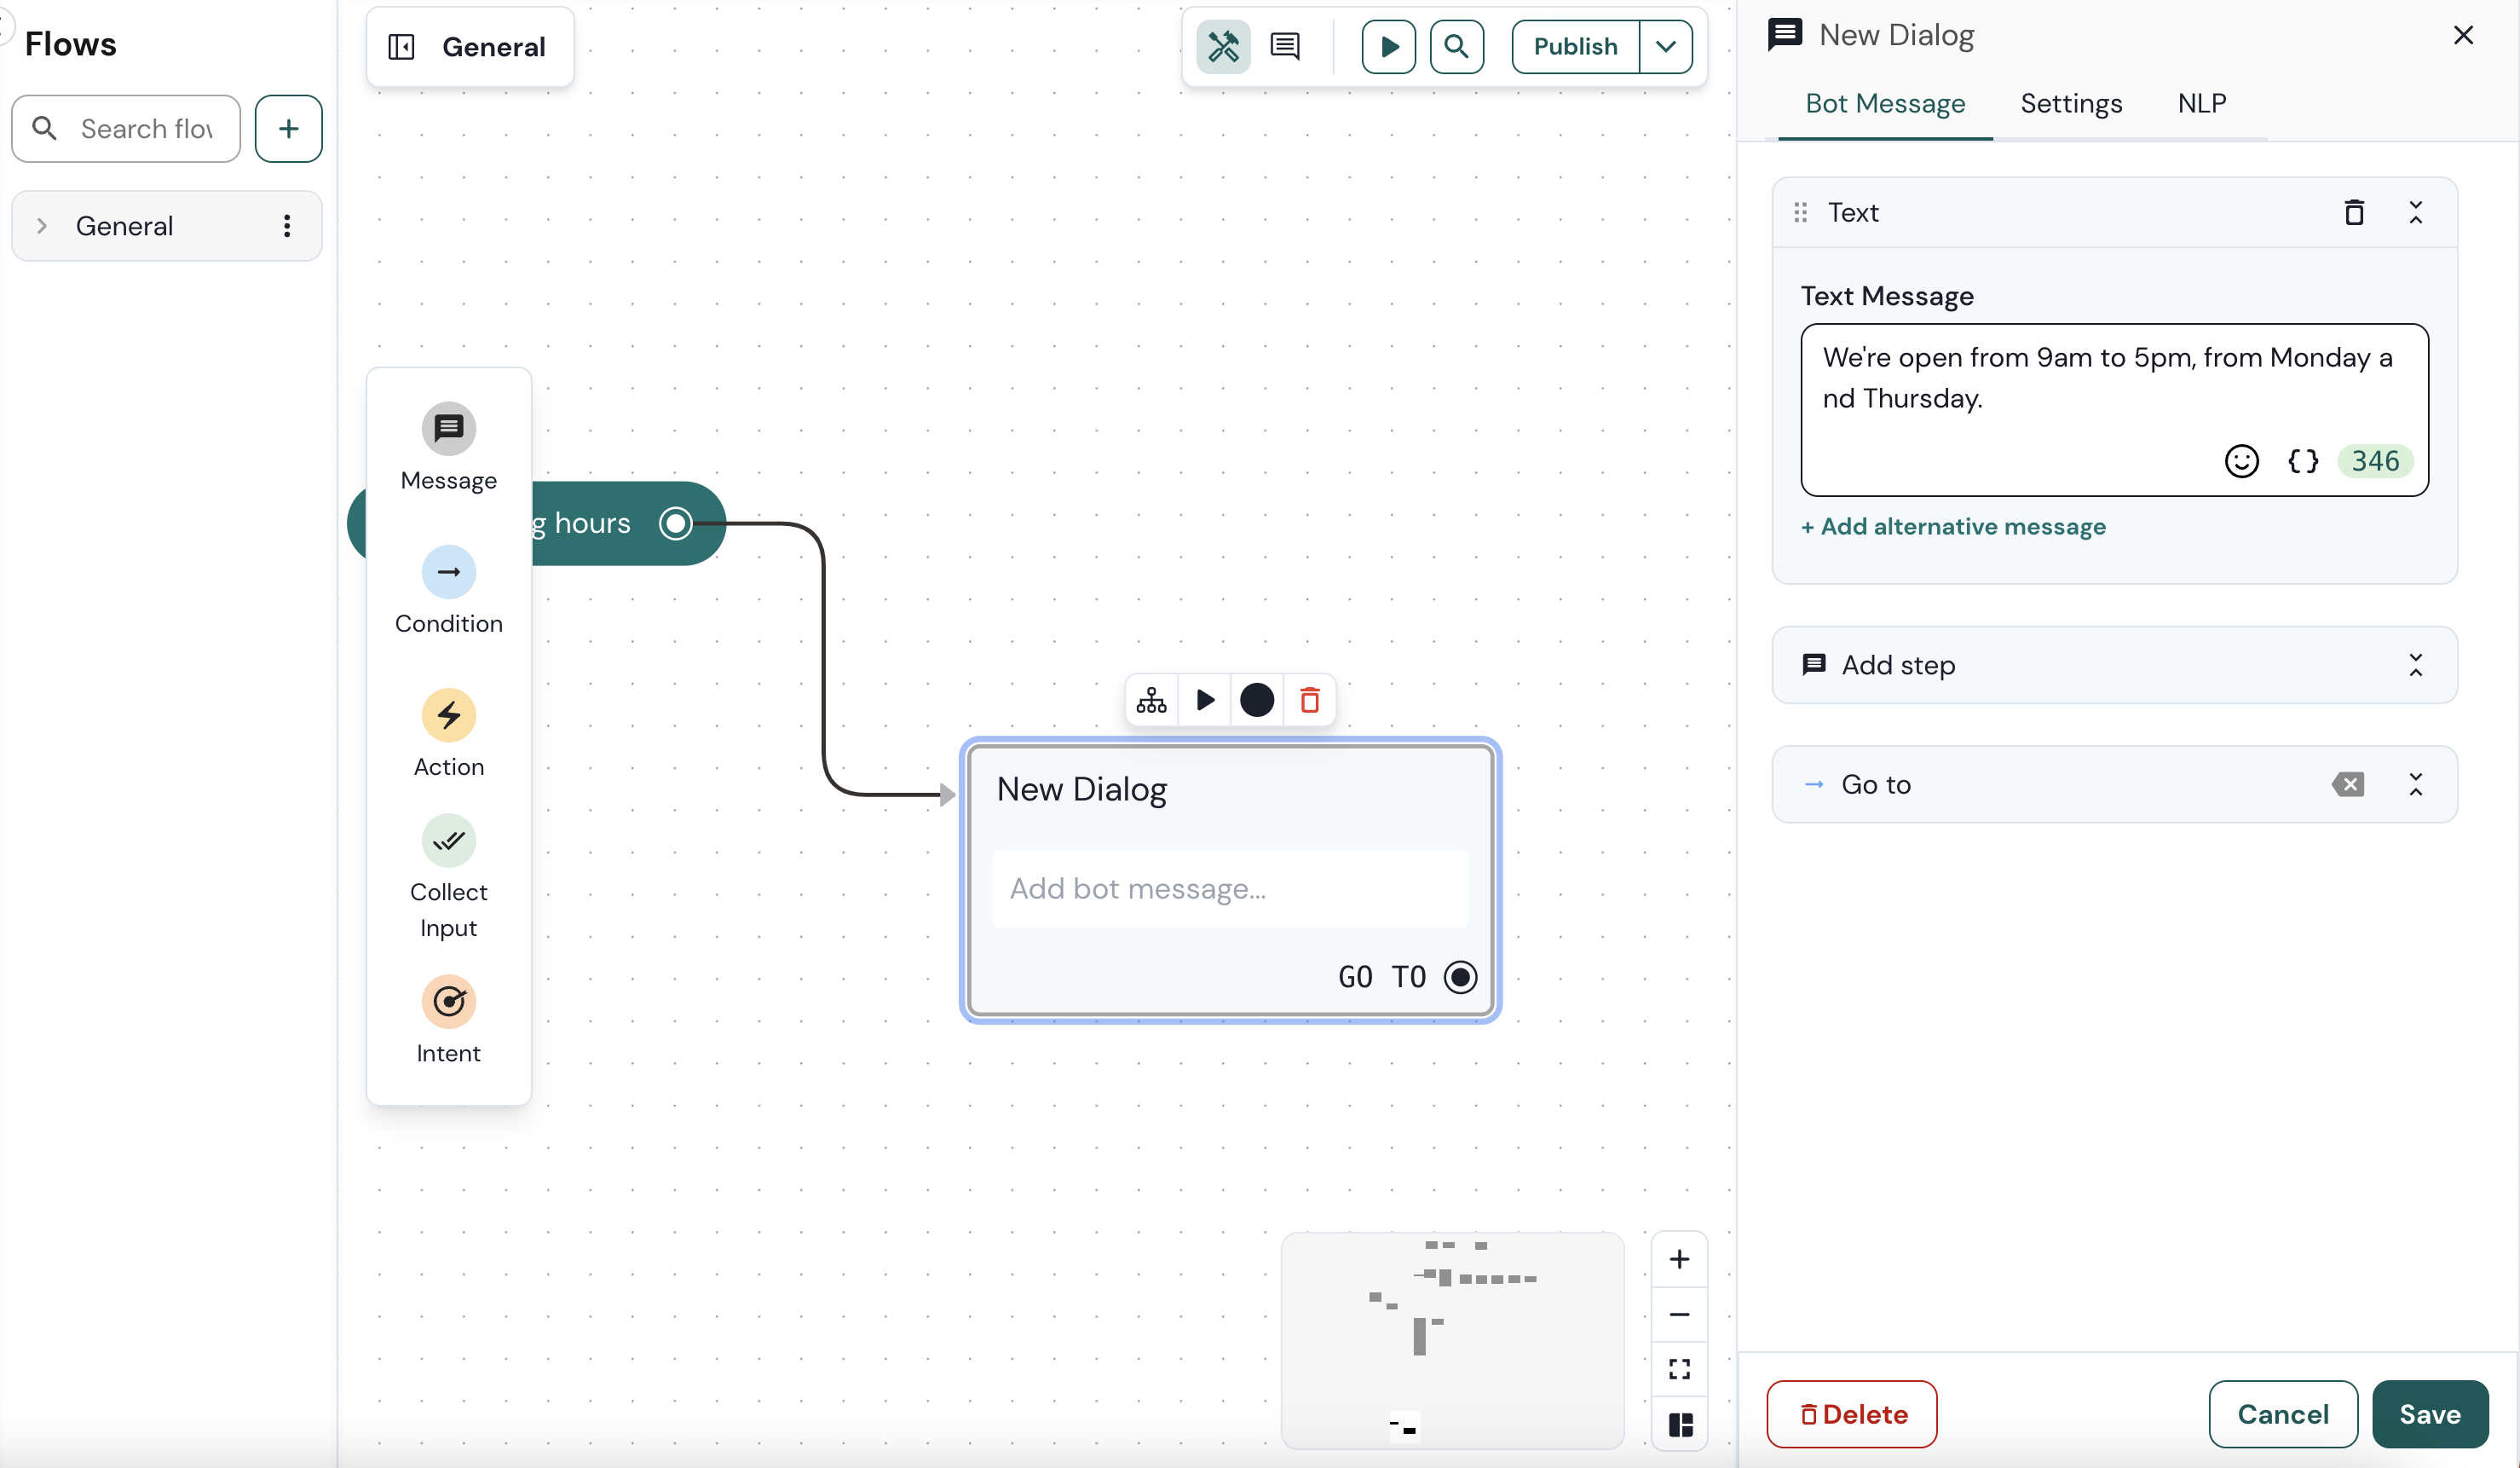Click the record circle above New Dialog node
Viewport: 2520px width, 1468px height.
tap(1257, 700)
